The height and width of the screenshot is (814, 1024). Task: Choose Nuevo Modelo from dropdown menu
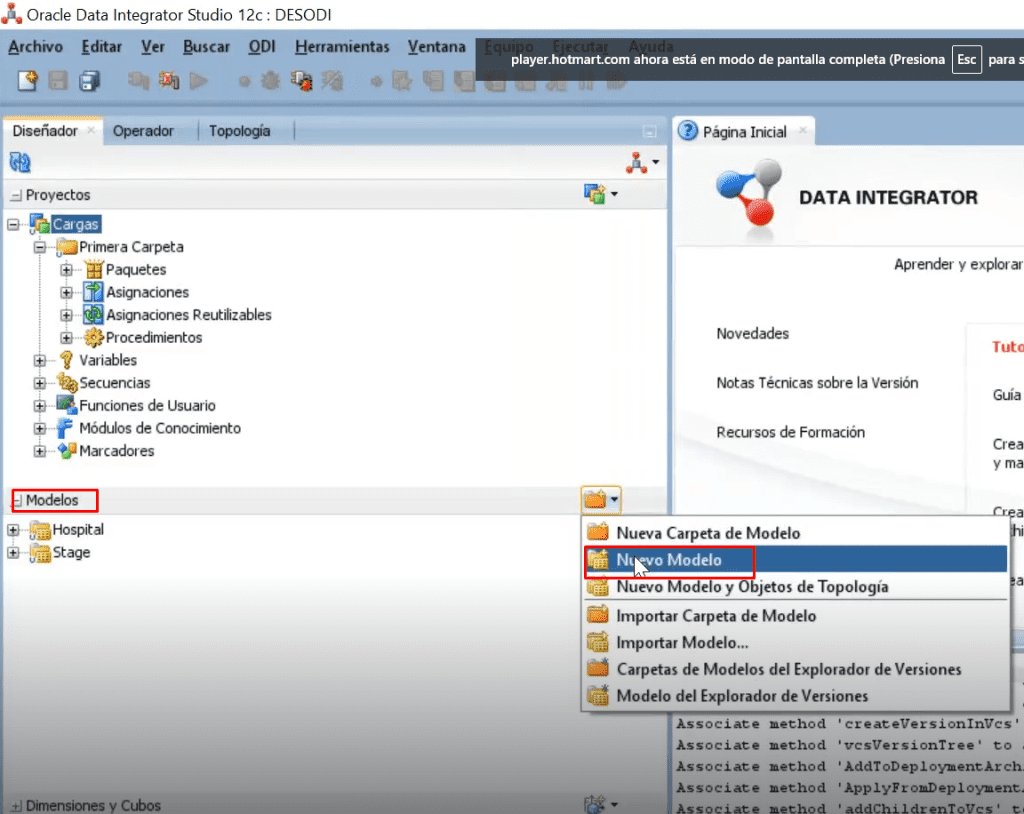click(x=795, y=560)
